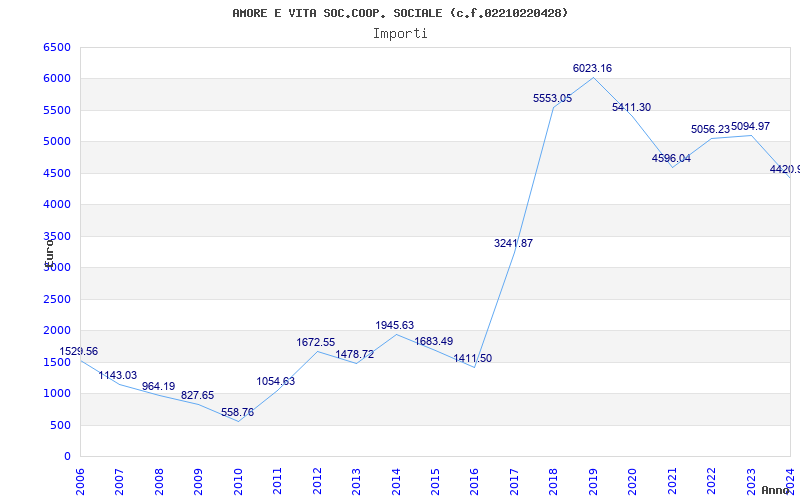Click the 1683.49 data label
Screen dimensions: 800x500
pos(434,341)
